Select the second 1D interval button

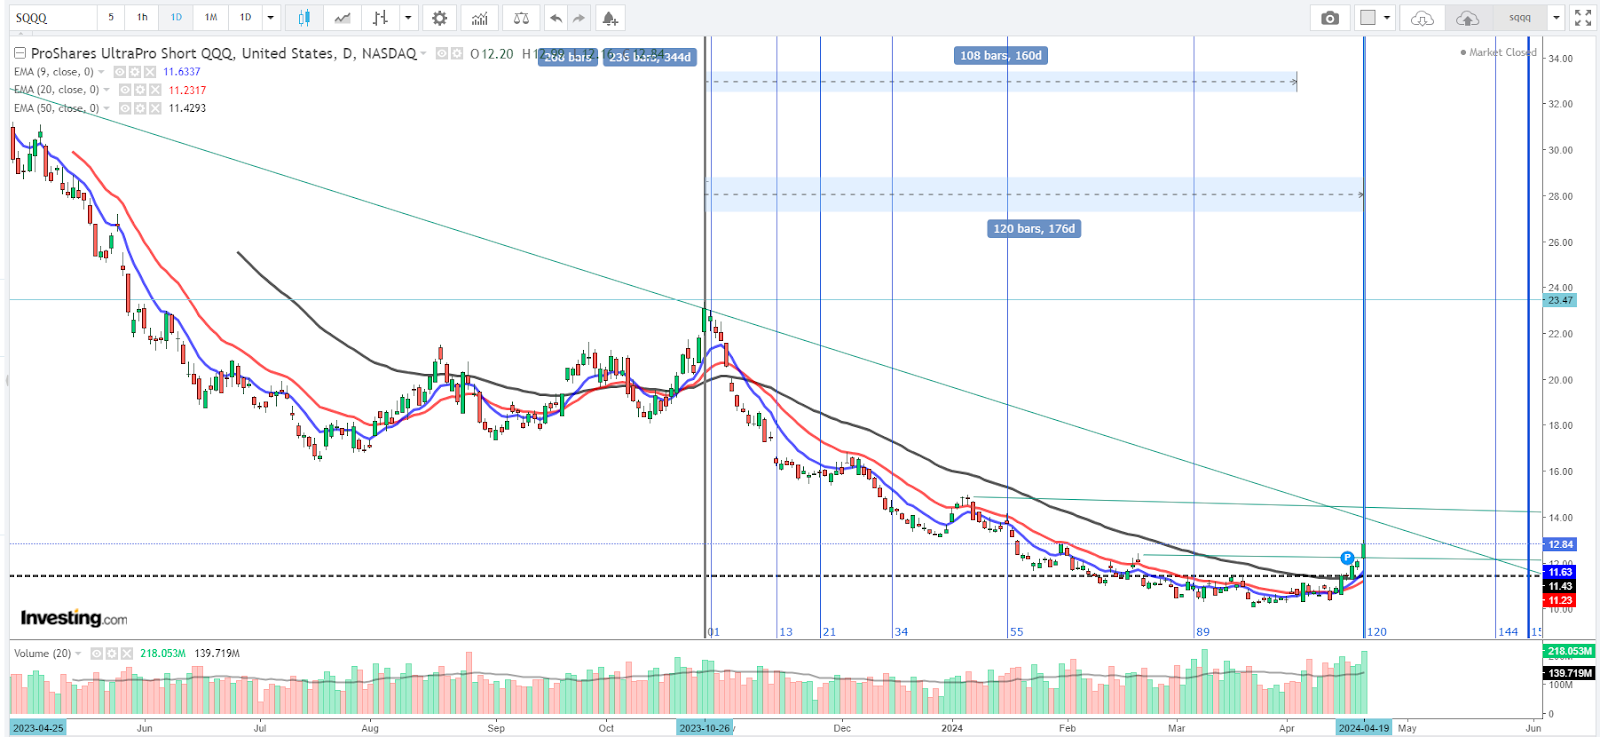245,18
